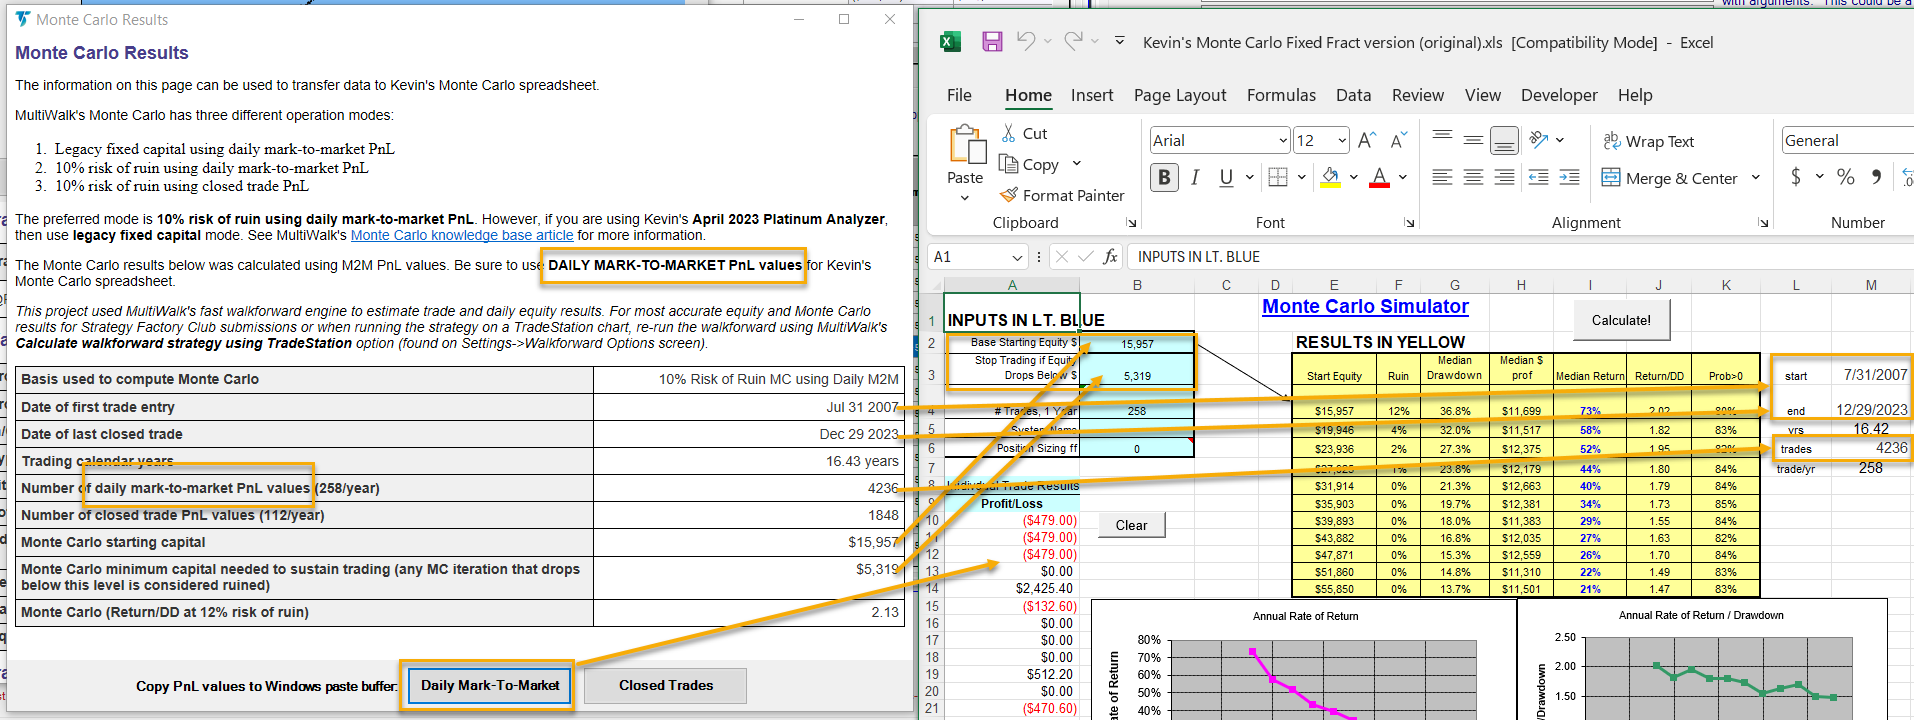Click the Save icon in Excel

point(992,41)
